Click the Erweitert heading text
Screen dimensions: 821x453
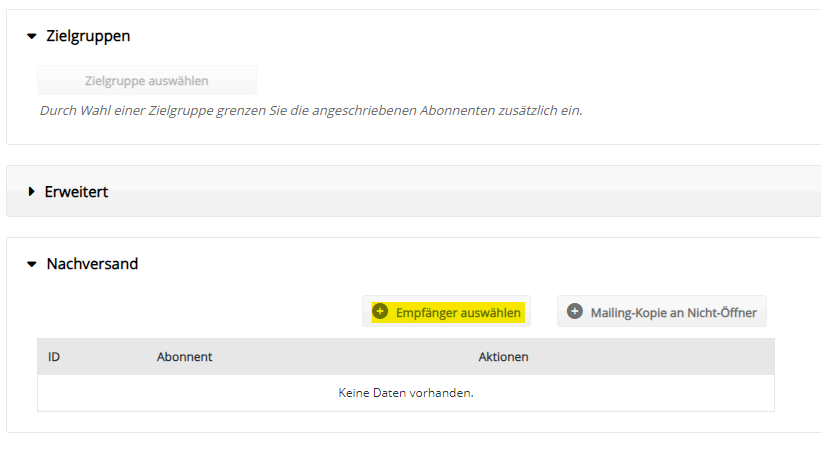tap(76, 192)
